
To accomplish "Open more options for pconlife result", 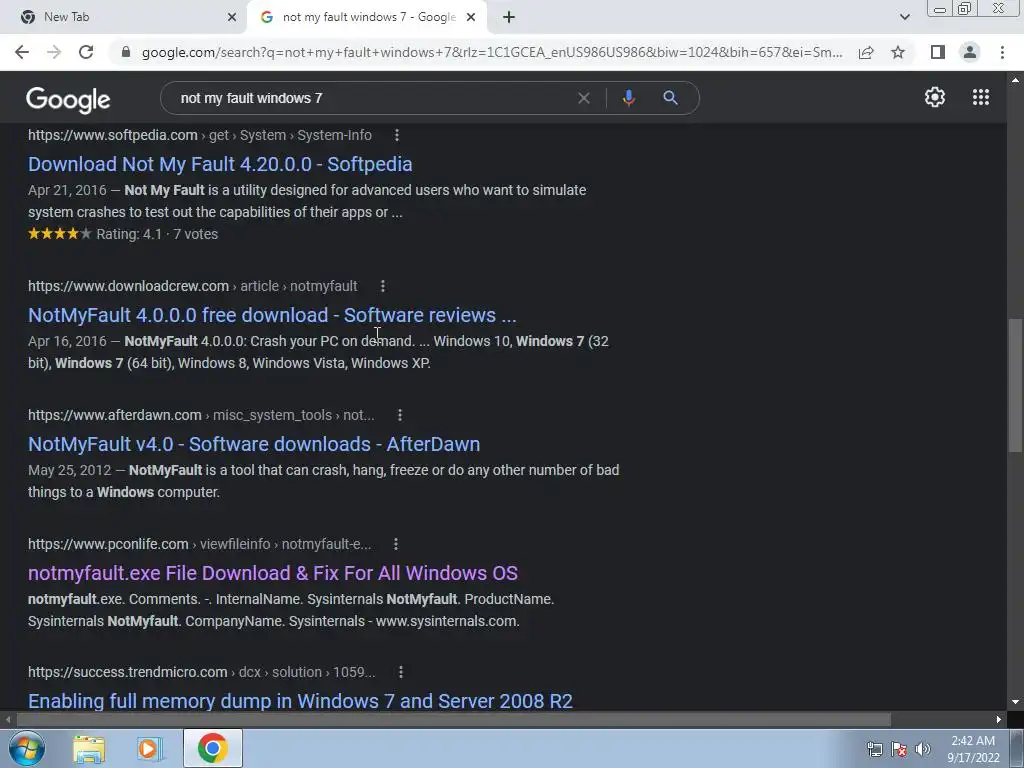I will 396,544.
